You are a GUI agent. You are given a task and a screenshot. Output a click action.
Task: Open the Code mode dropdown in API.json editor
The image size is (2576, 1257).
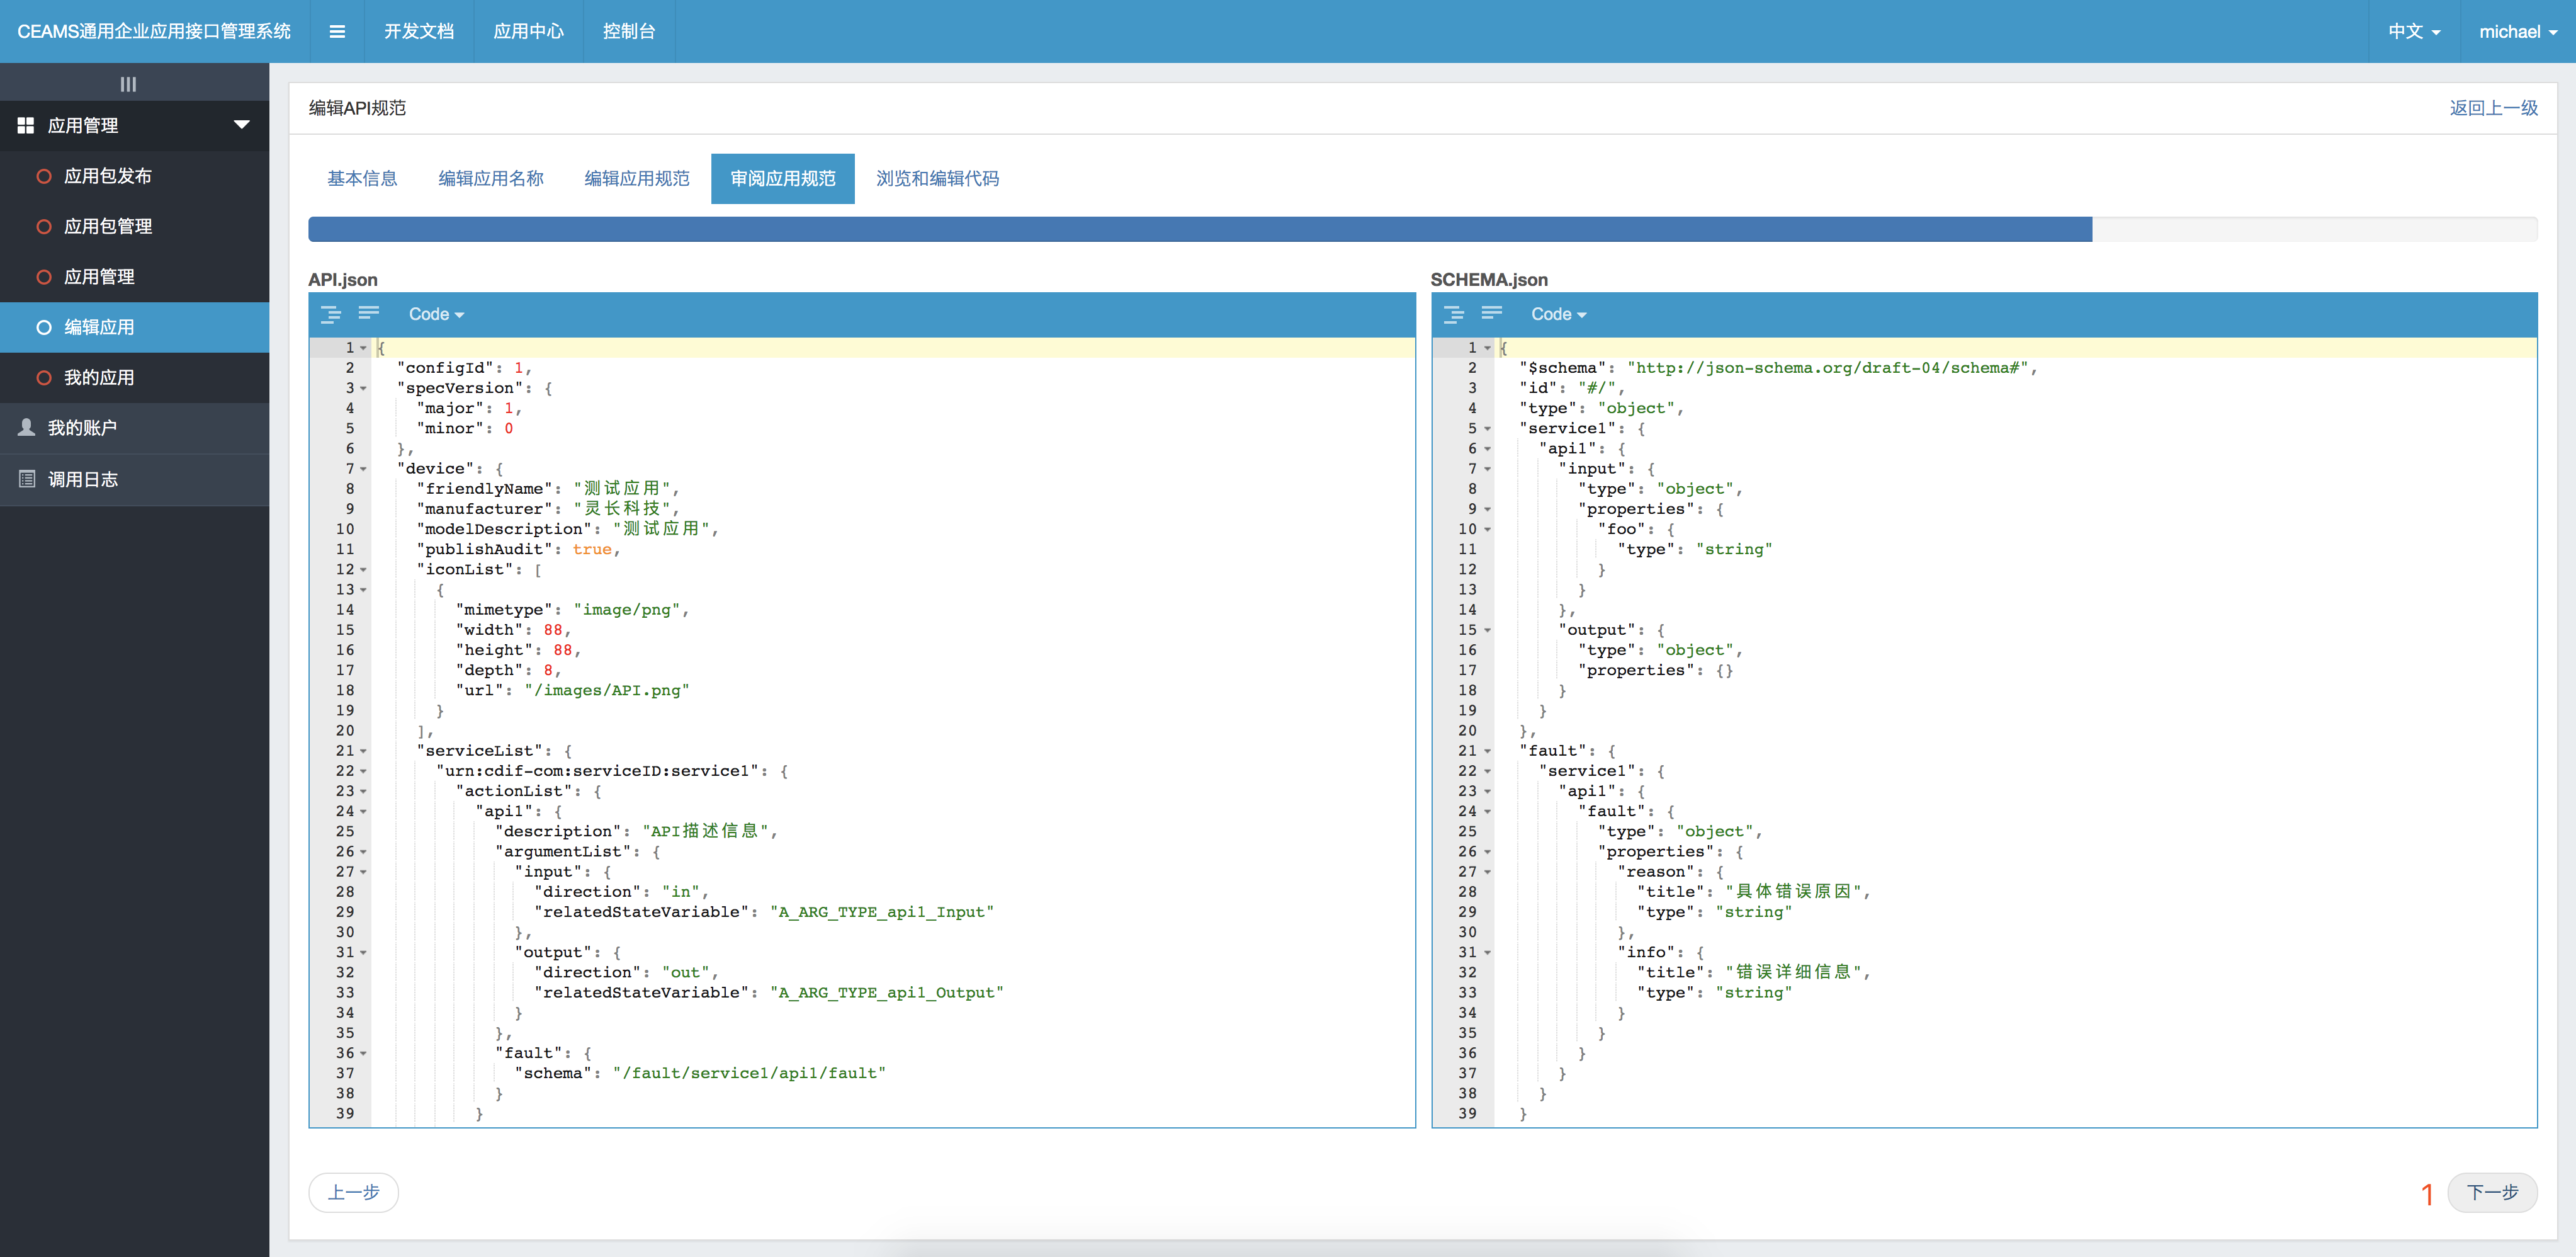436,314
